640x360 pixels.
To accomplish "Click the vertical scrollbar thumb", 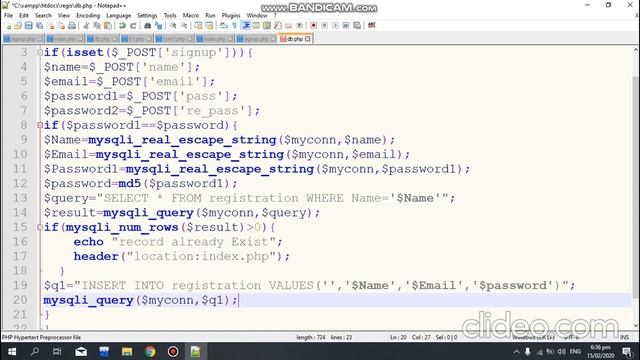I will 636,187.
